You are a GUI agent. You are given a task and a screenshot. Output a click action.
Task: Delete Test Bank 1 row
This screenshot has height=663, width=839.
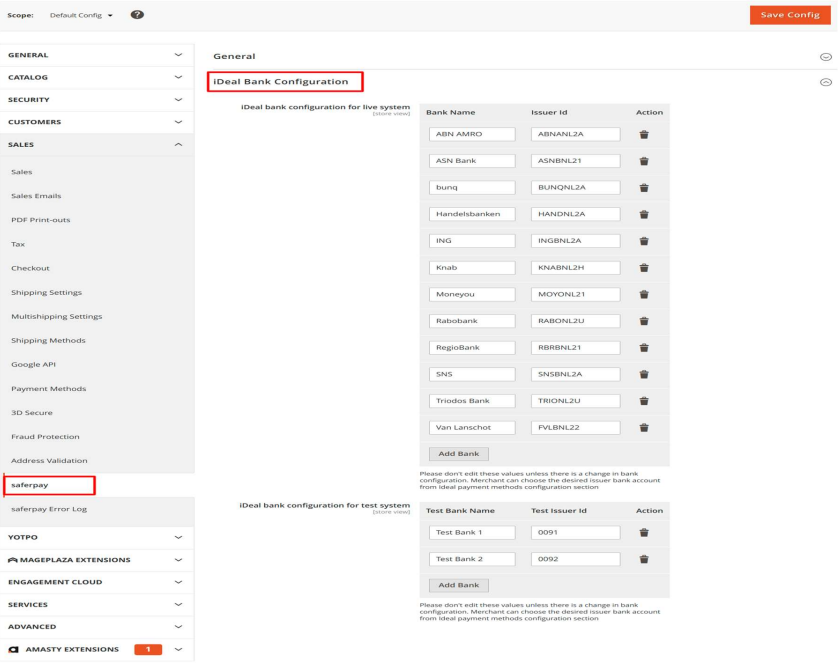(x=643, y=532)
